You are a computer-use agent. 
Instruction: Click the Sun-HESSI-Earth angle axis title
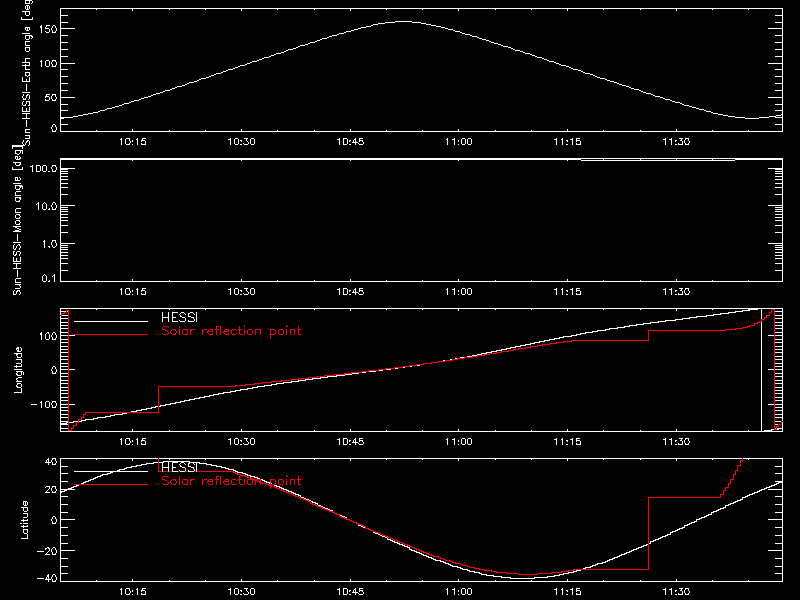pos(27,72)
